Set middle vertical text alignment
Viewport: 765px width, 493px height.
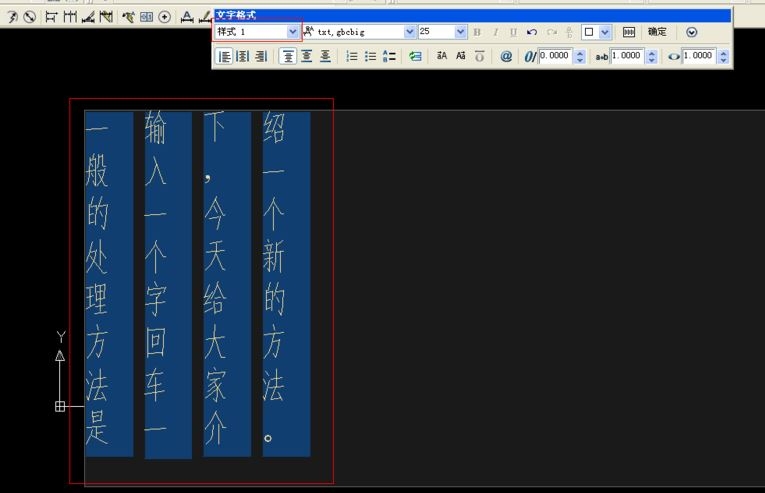click(306, 56)
